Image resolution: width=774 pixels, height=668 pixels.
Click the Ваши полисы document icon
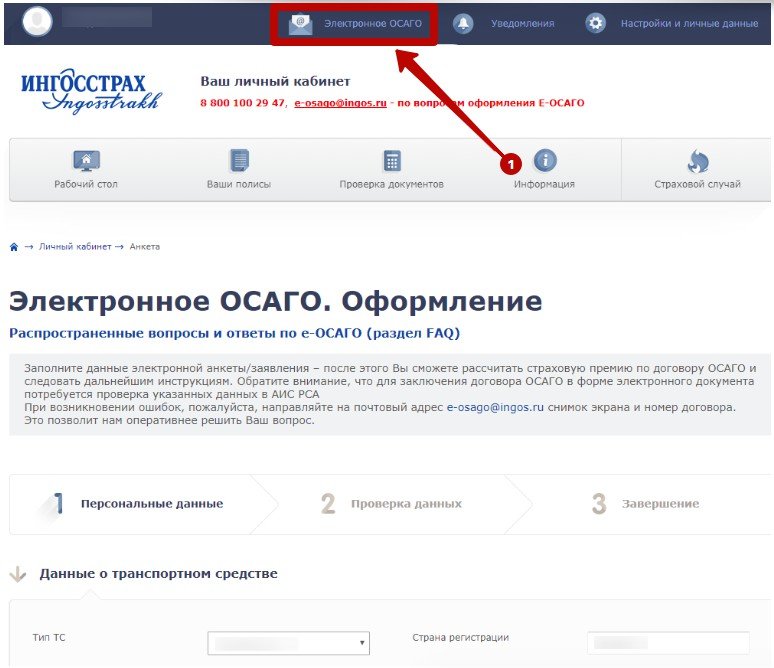239,161
